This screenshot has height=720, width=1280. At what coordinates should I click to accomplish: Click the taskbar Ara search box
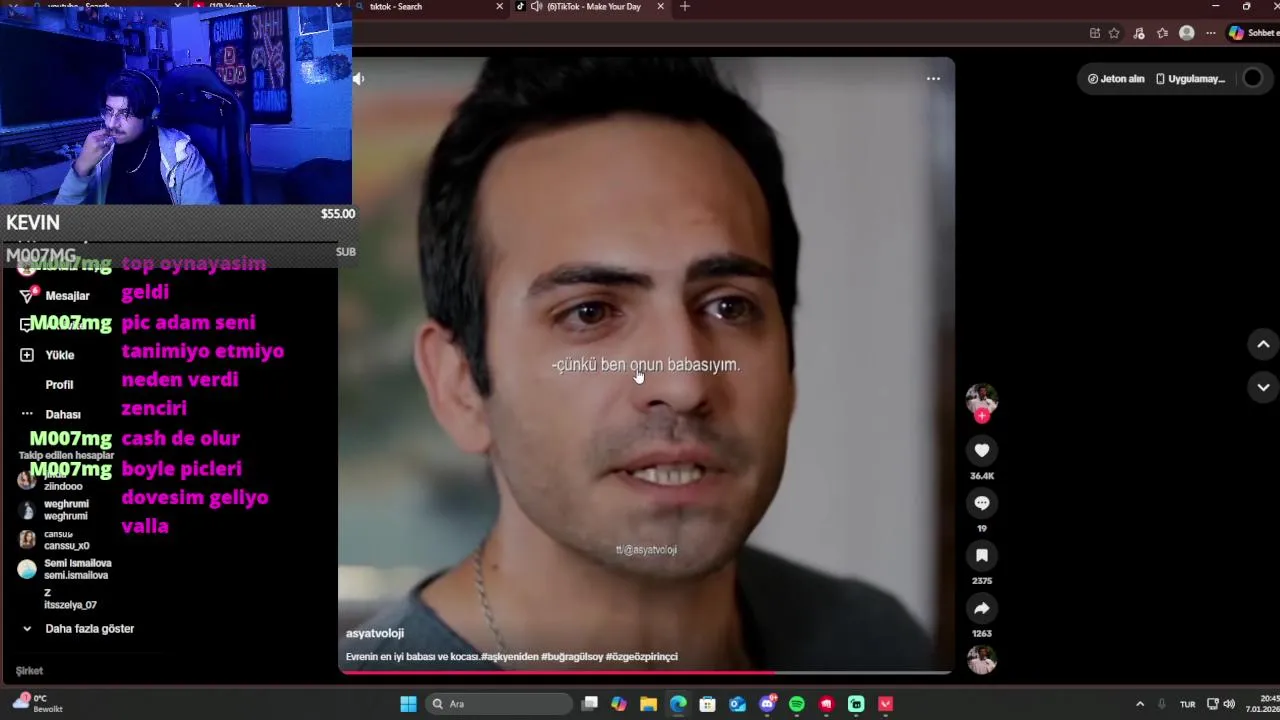pyautogui.click(x=499, y=704)
